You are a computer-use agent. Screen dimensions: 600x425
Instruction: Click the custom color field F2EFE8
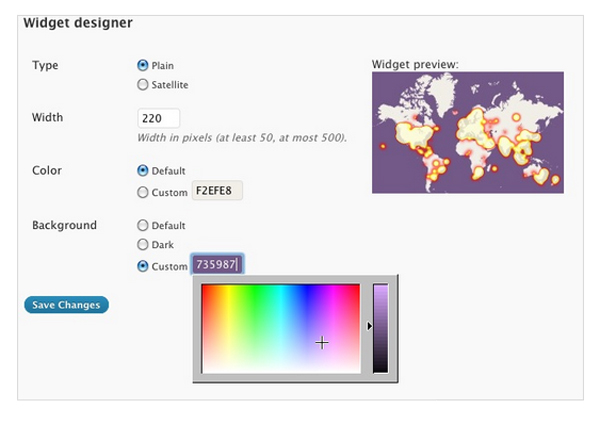pyautogui.click(x=217, y=191)
